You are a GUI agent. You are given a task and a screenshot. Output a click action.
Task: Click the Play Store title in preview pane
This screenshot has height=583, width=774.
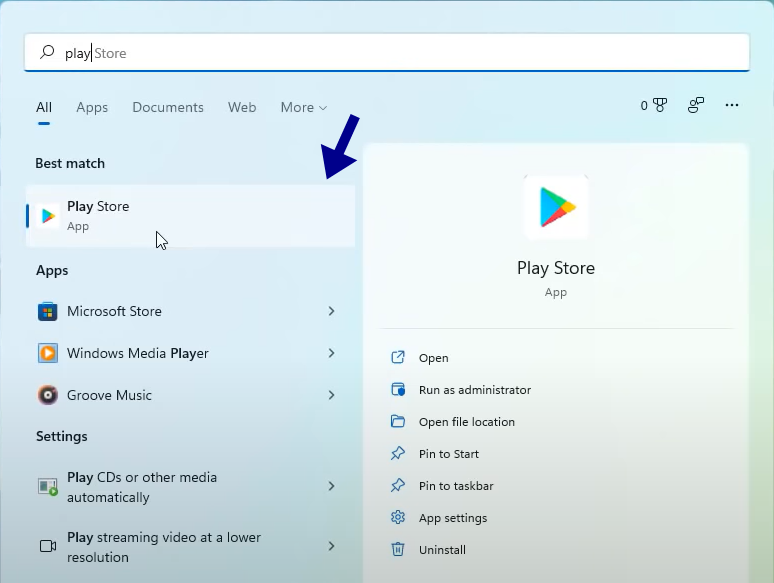556,268
